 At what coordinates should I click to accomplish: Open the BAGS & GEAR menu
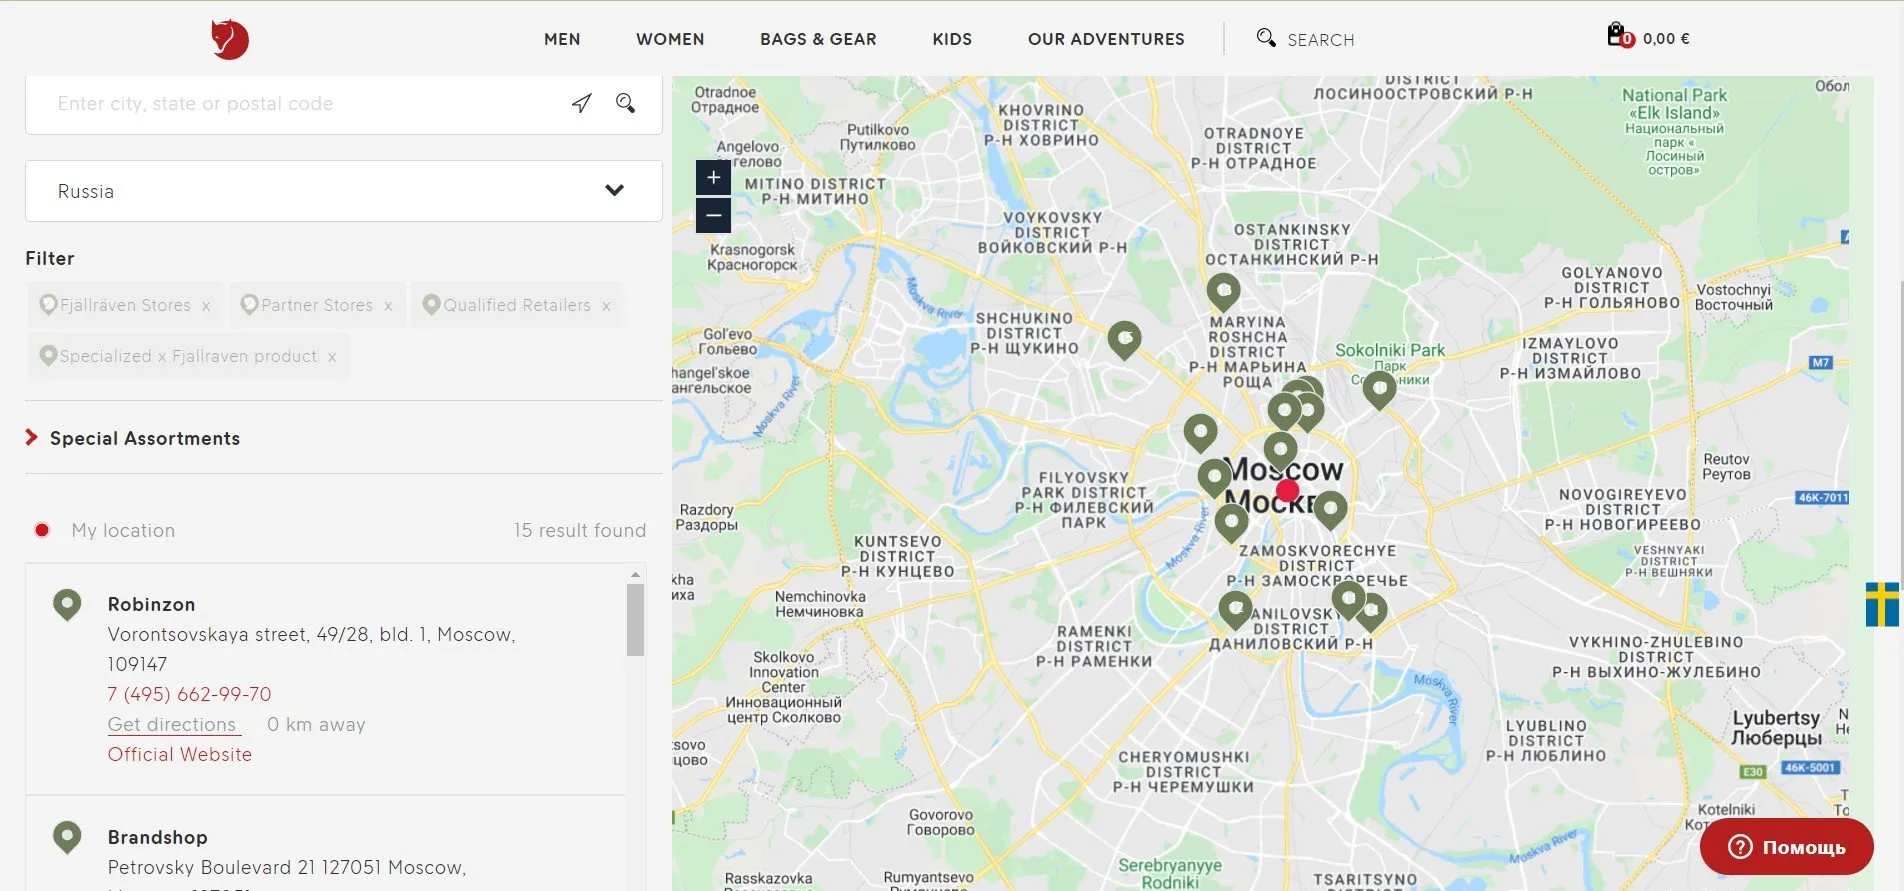pyautogui.click(x=818, y=39)
